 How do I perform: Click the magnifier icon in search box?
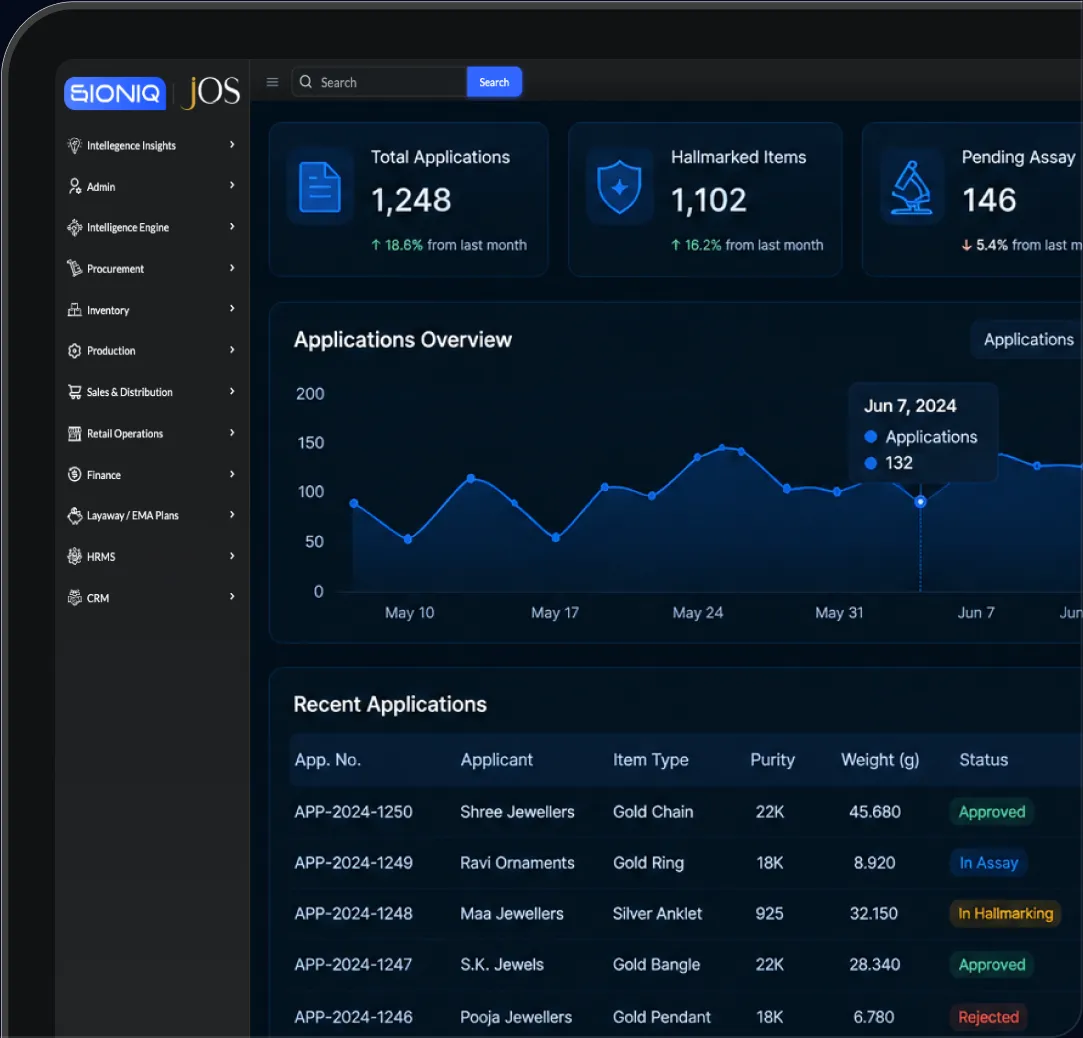tap(305, 81)
